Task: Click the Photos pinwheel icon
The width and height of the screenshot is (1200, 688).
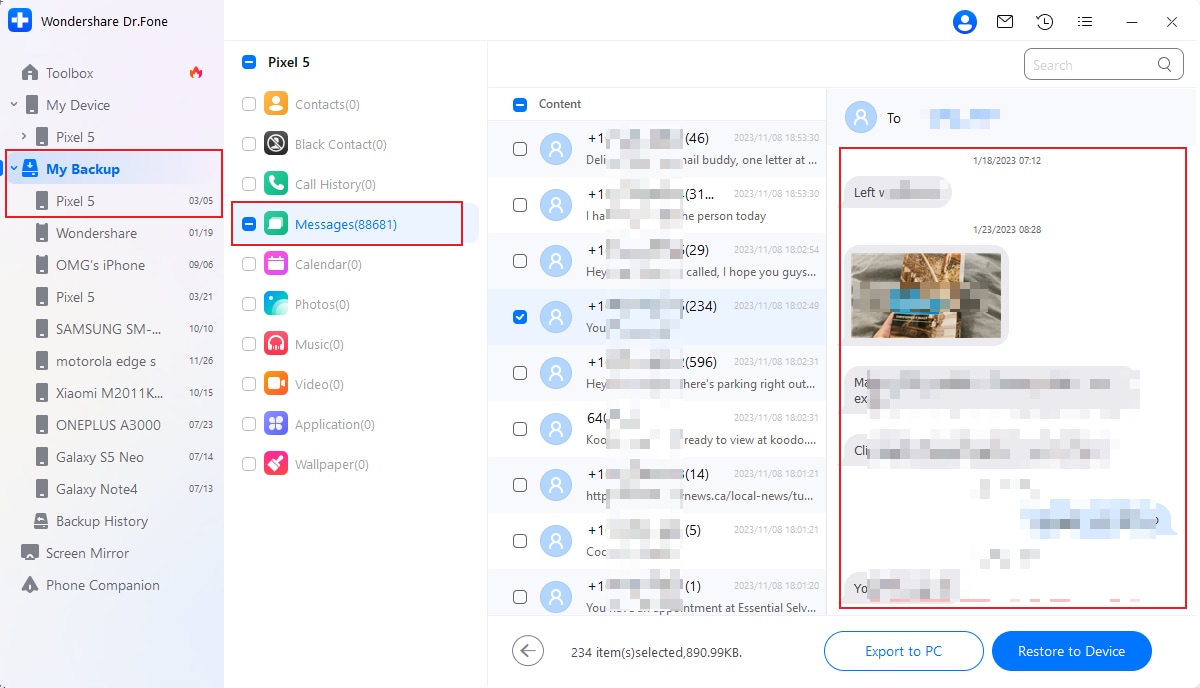Action: point(276,304)
